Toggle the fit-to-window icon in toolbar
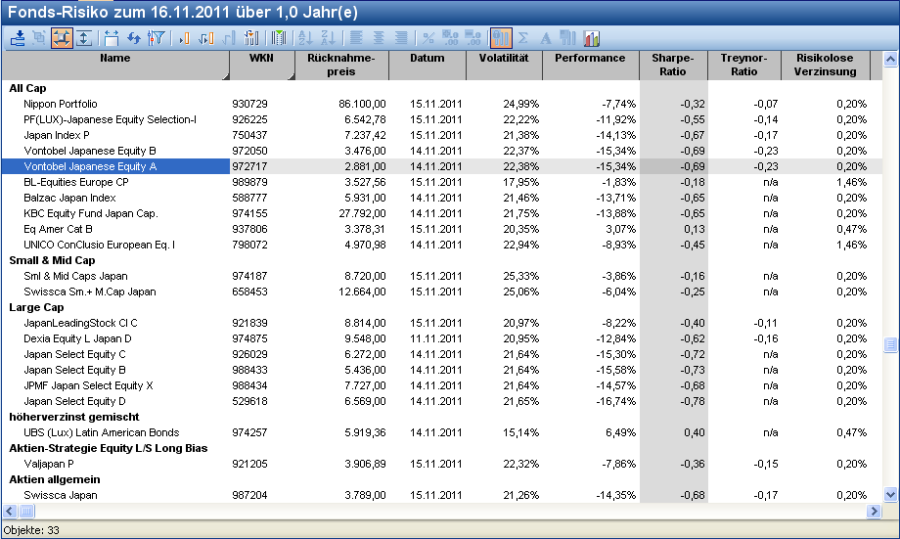This screenshot has height=539, width=900. pos(62,38)
